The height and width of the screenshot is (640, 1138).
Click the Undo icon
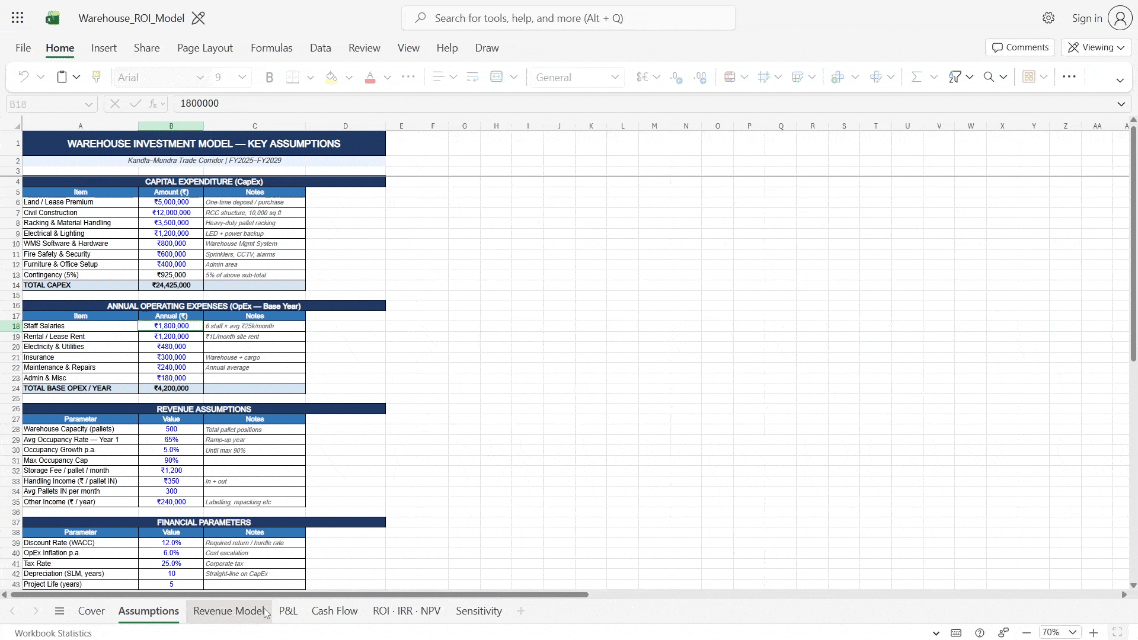[24, 77]
